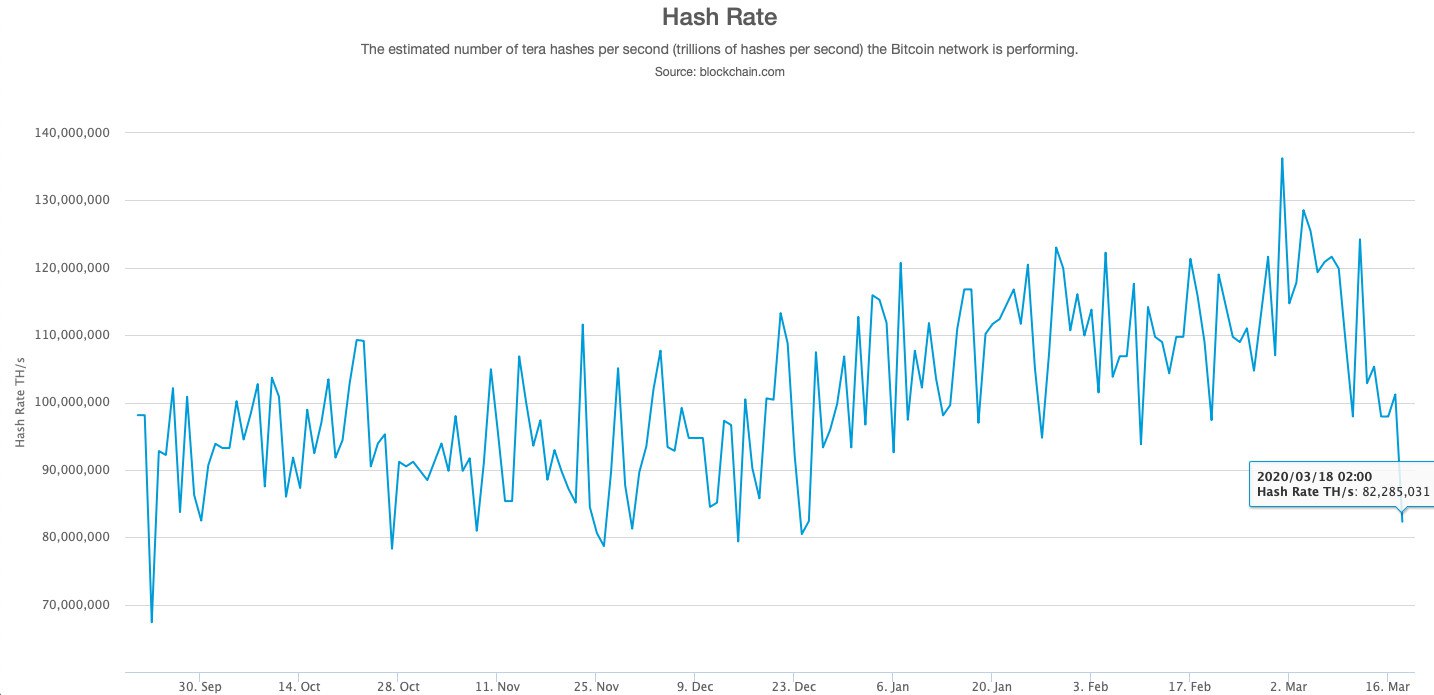The height and width of the screenshot is (695, 1434).
Task: Click the highest peak of the line near 2. Mar
Action: [x=1282, y=159]
